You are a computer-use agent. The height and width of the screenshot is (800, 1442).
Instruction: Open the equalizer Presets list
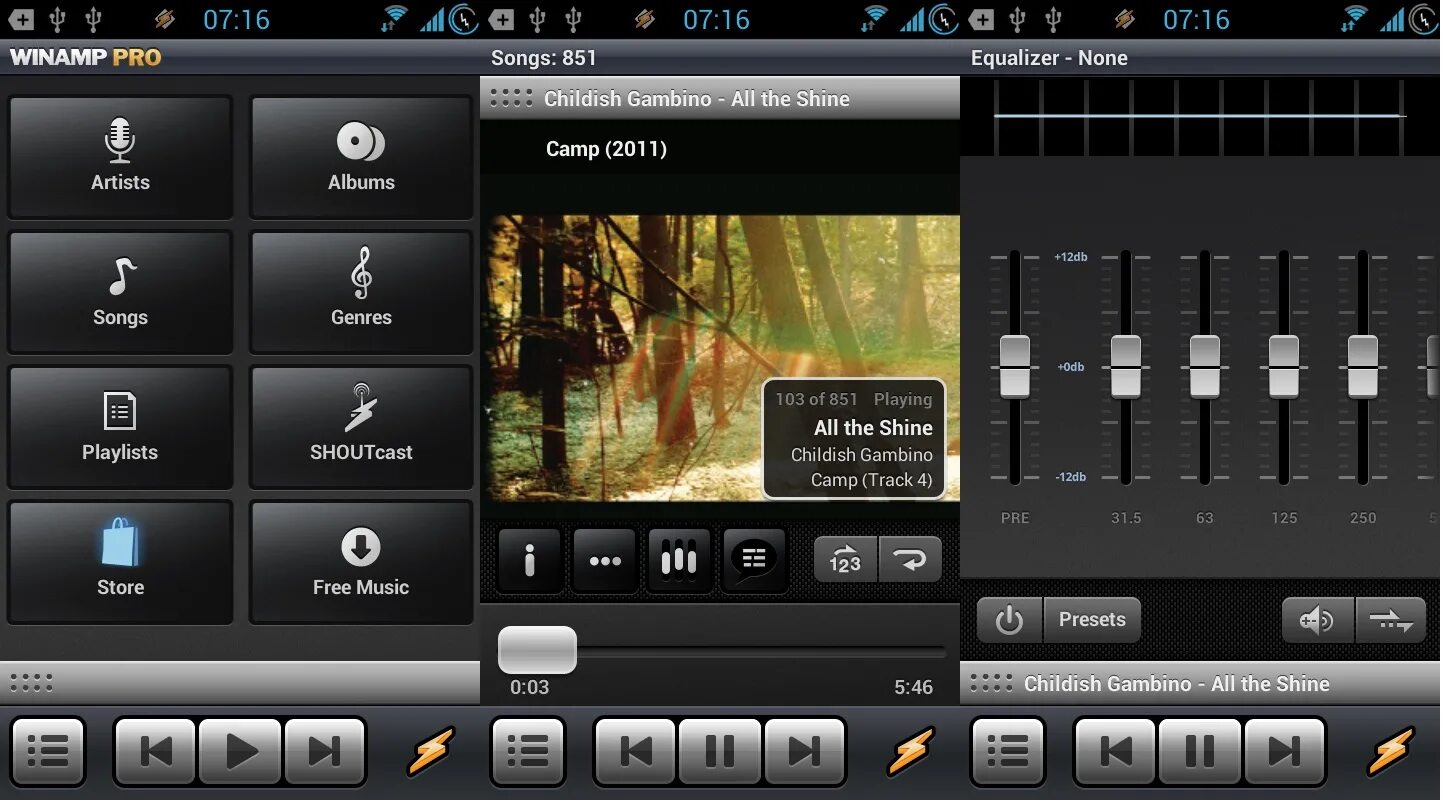(1092, 620)
